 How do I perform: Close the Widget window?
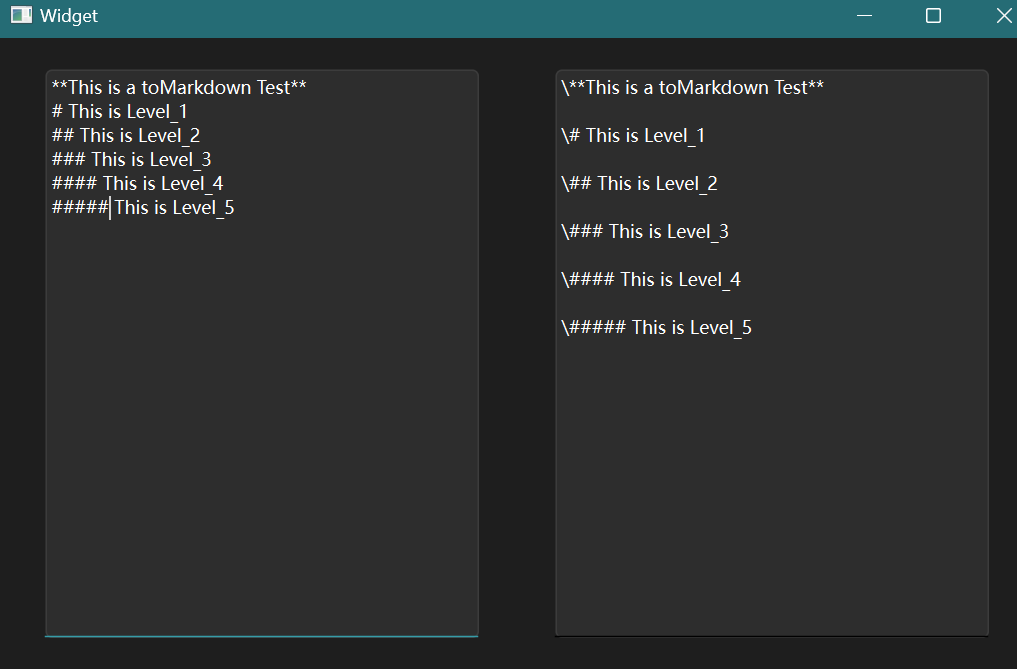[1003, 16]
